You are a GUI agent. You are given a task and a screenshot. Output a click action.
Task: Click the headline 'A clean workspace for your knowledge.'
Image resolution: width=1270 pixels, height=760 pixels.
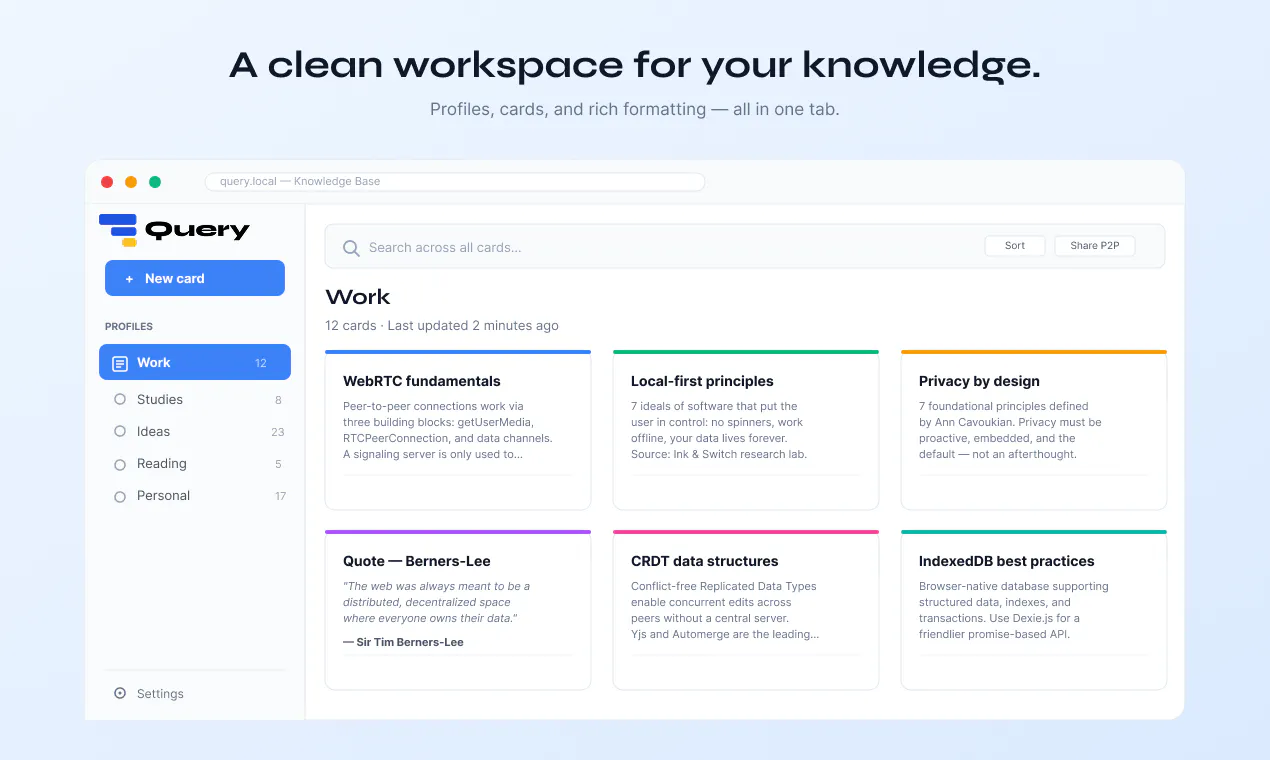point(635,65)
